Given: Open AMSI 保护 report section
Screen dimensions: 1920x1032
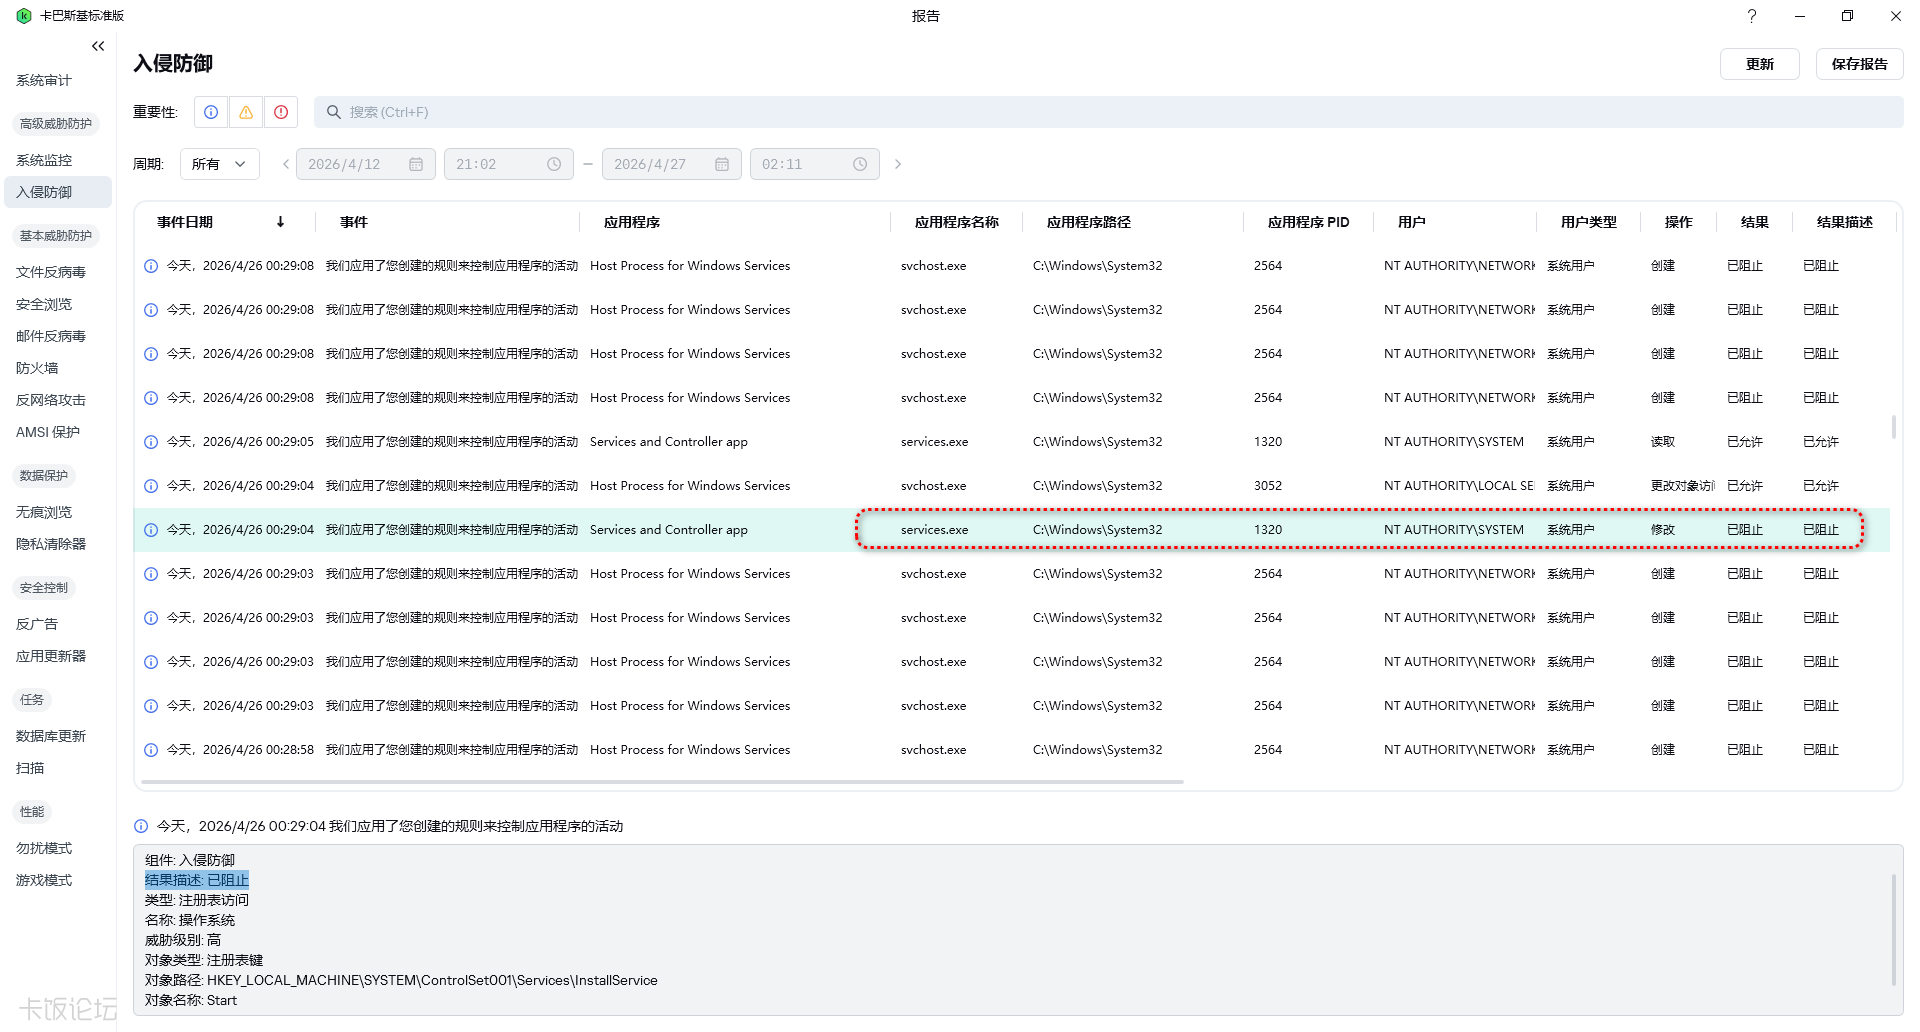Looking at the screenshot, I should [48, 432].
